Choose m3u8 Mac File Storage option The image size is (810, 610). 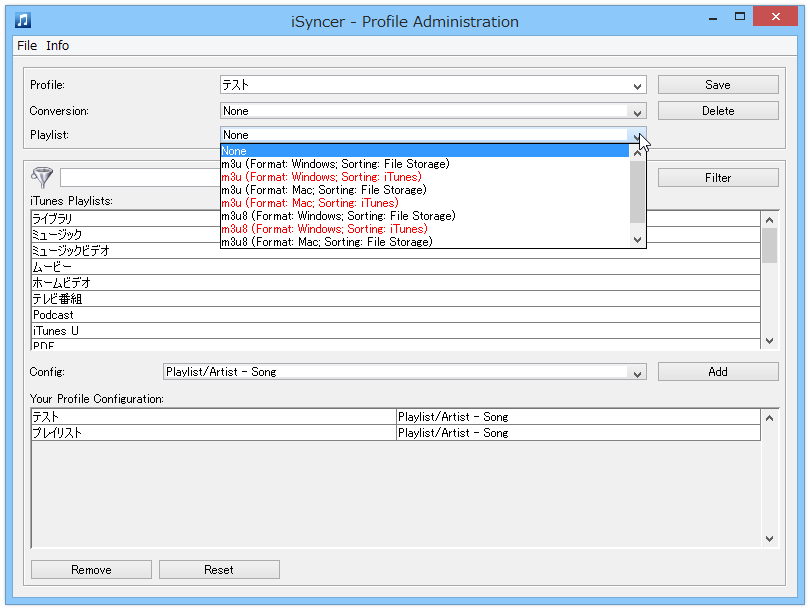tap(425, 241)
